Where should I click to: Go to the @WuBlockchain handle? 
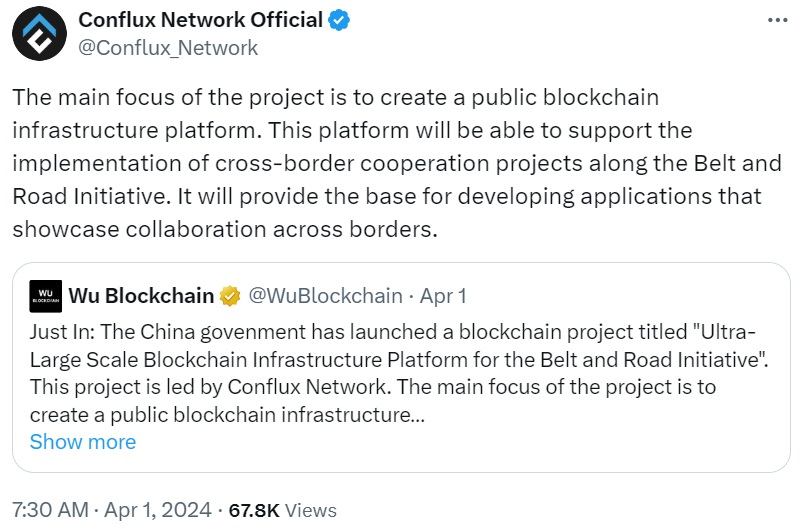tap(324, 296)
